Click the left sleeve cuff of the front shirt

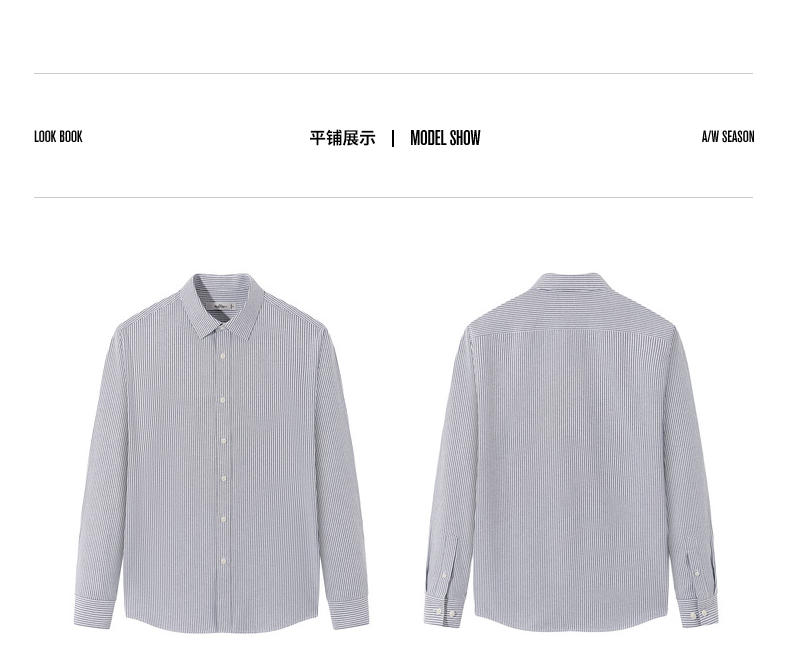pyautogui.click(x=94, y=611)
